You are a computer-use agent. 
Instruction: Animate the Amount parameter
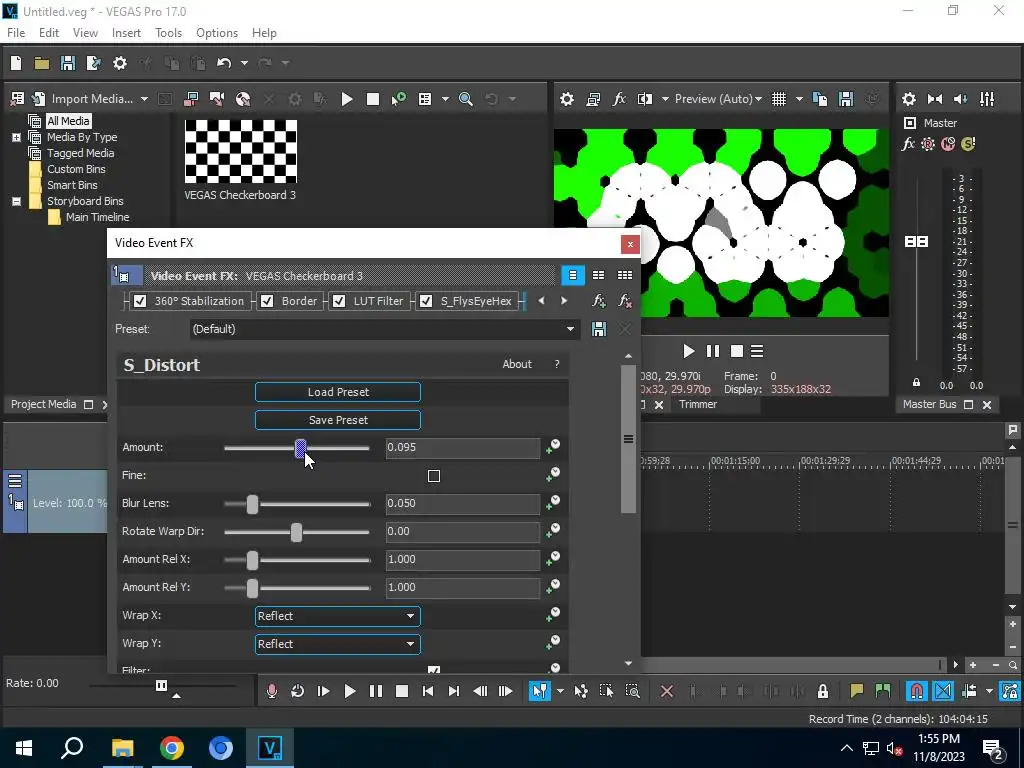coord(553,447)
